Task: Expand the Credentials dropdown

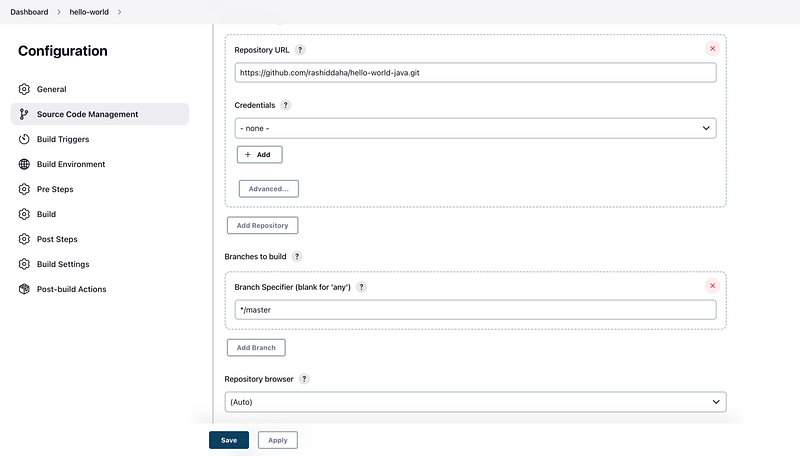Action: click(476, 128)
